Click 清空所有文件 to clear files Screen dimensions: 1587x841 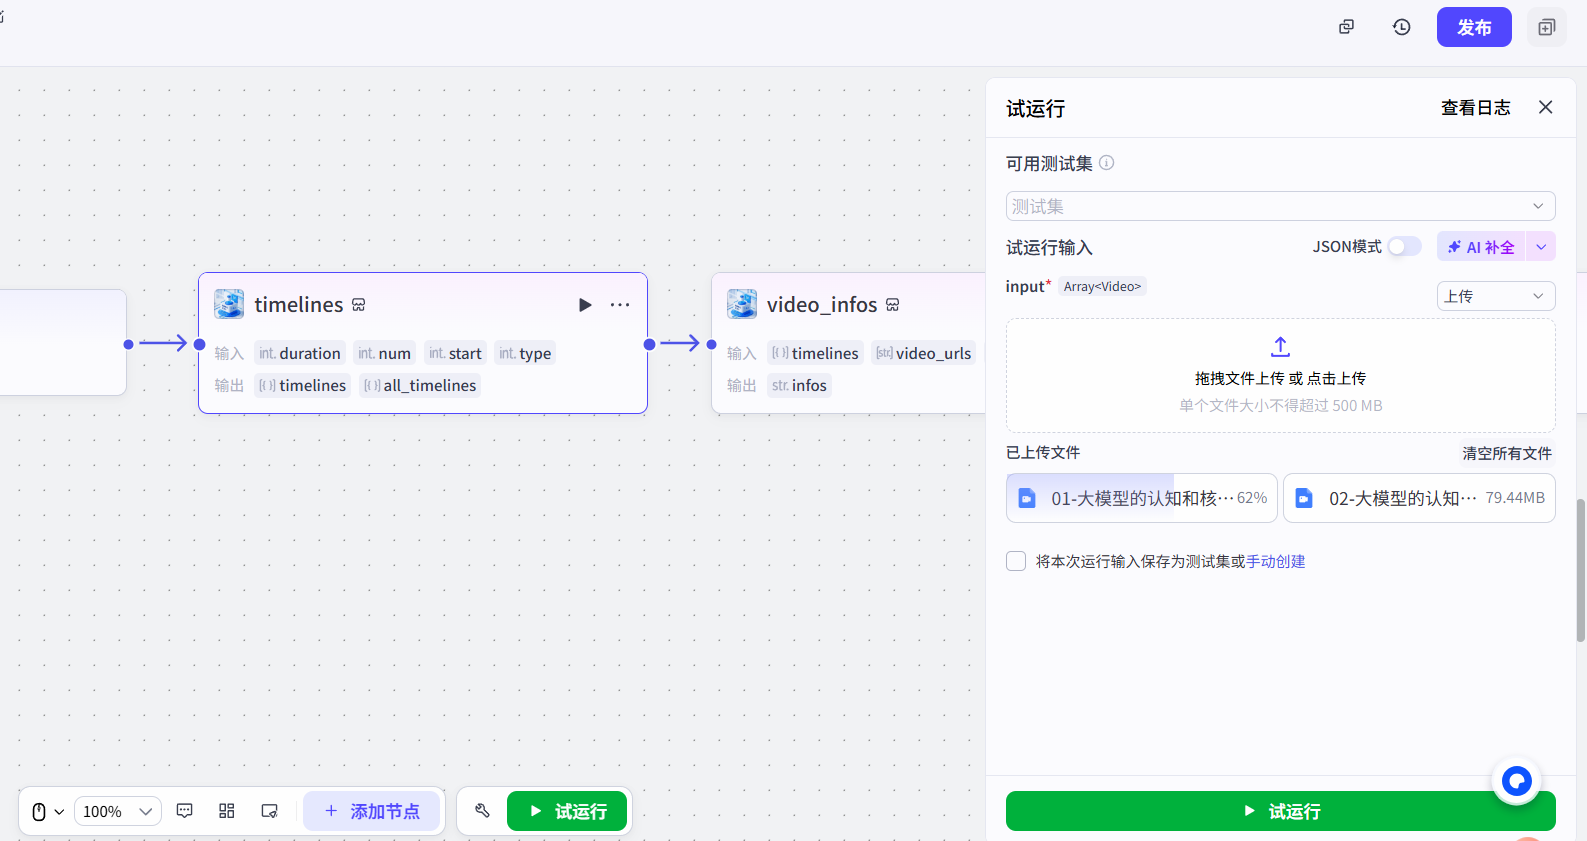1506,453
